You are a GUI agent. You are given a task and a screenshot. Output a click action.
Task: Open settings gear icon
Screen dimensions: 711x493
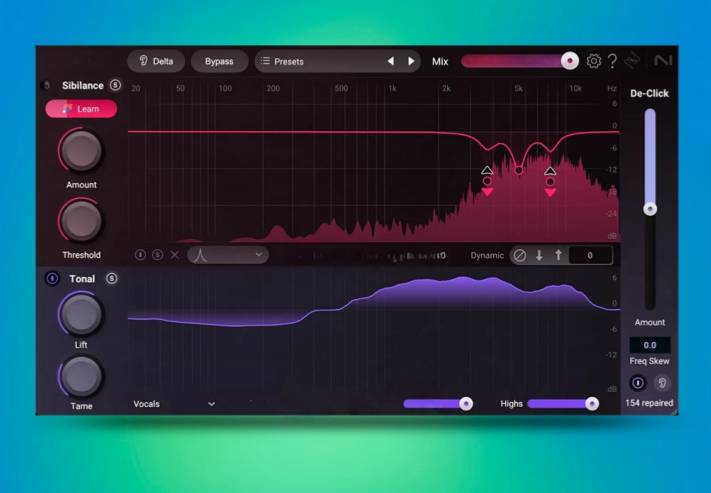coord(594,61)
